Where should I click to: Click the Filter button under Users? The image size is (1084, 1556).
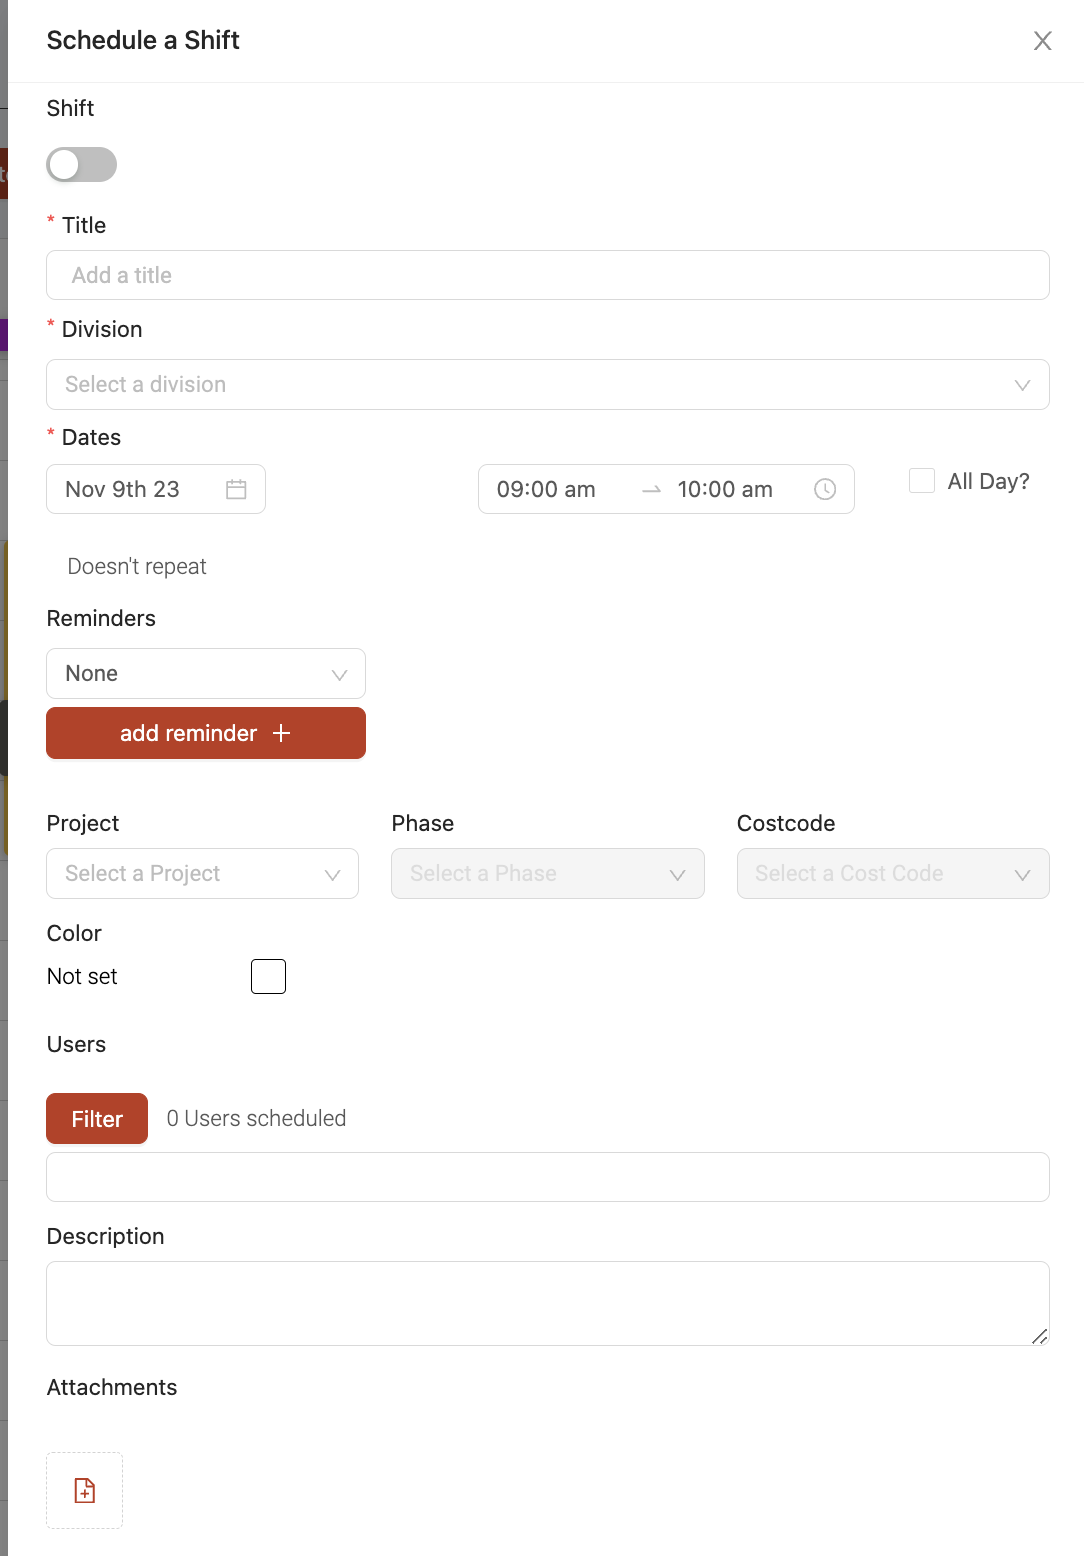click(x=97, y=1119)
